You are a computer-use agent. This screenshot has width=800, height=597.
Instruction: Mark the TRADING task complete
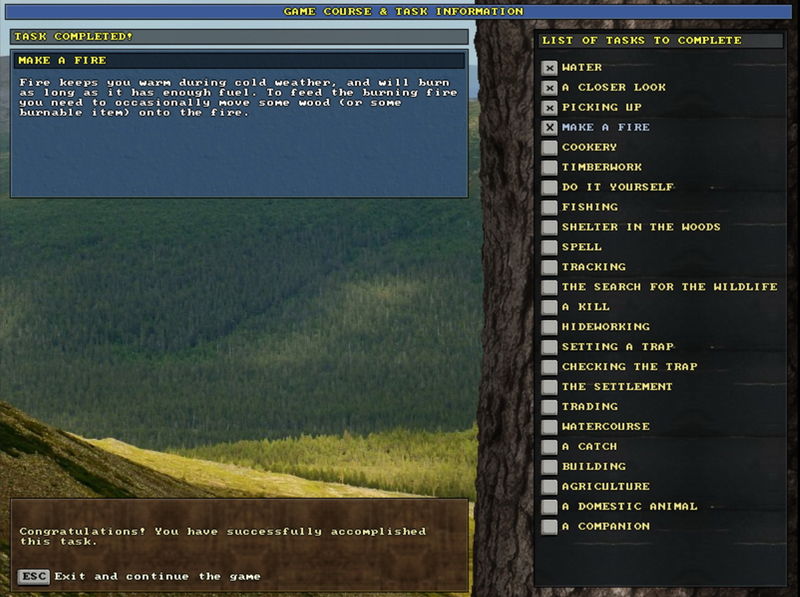click(548, 407)
